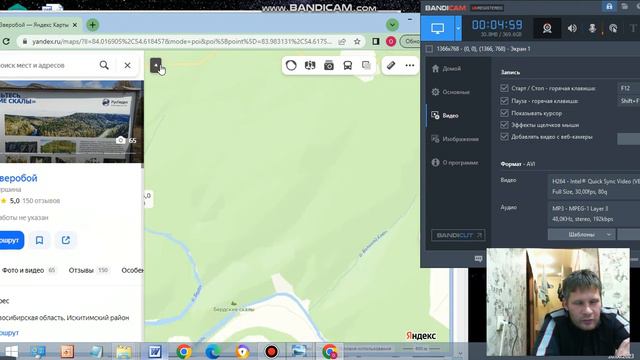
Task: Expand the Bandicam recording mode dropdown arrow
Action: tap(458, 28)
